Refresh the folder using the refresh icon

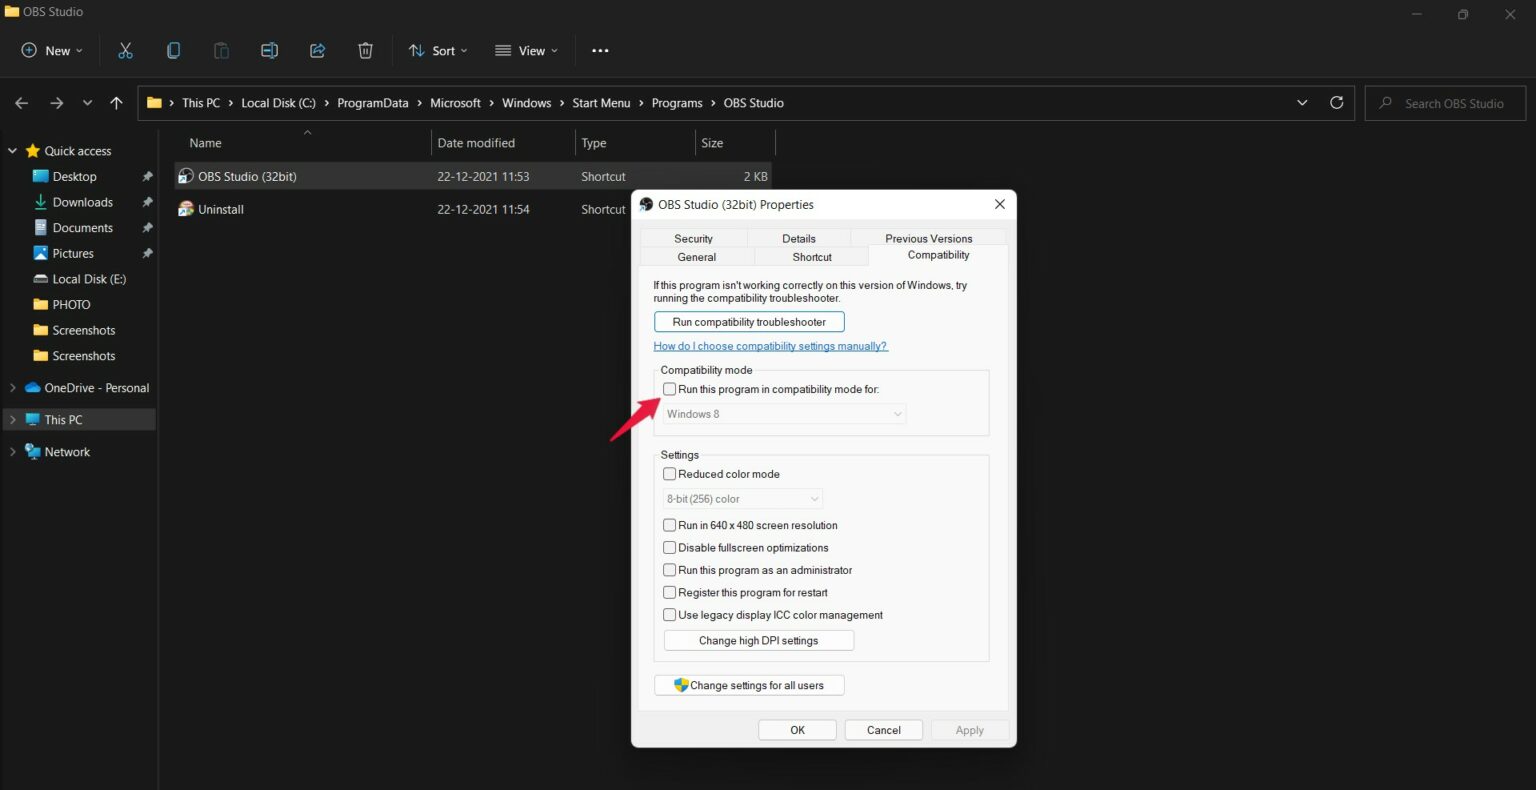coord(1337,102)
